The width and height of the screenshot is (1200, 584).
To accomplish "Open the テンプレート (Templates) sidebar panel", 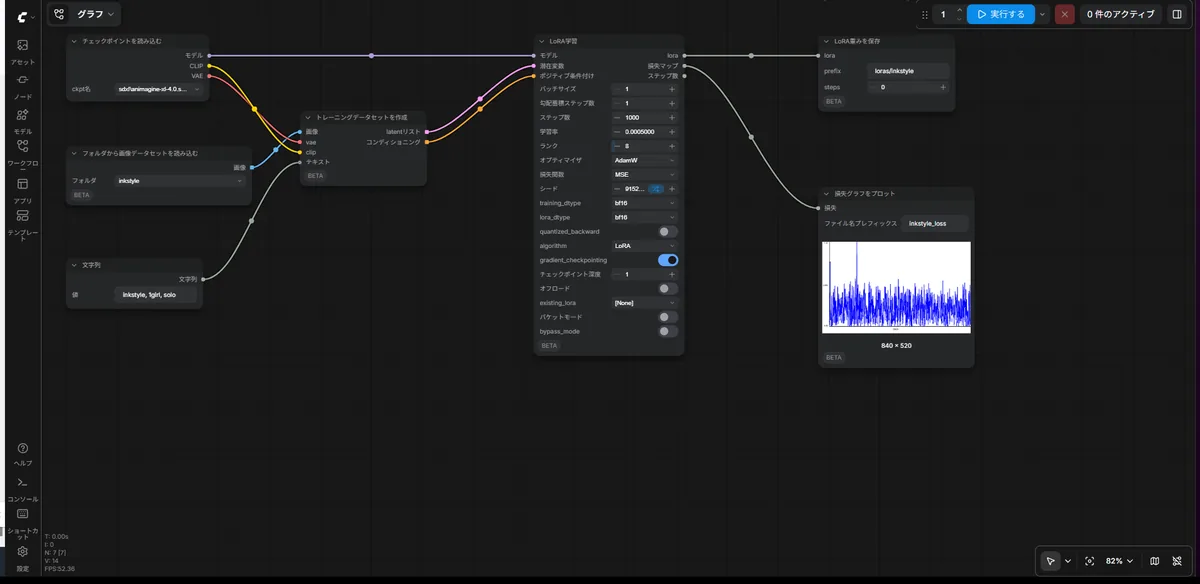I will (22, 225).
